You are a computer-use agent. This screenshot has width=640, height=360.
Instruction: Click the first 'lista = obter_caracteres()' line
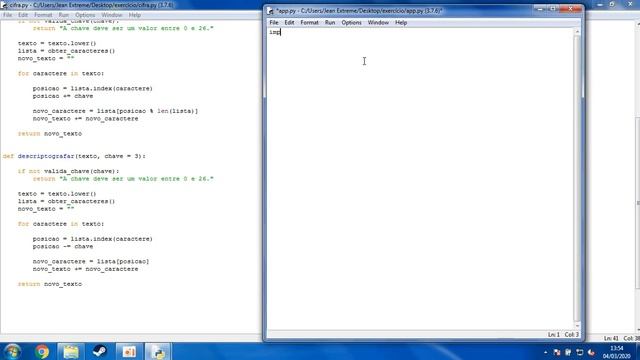point(66,51)
